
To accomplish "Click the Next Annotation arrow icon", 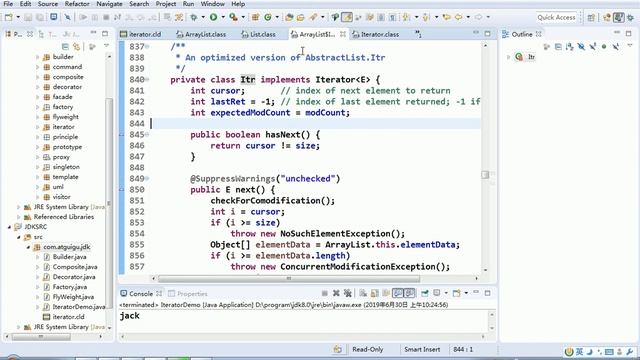I will 407,17.
